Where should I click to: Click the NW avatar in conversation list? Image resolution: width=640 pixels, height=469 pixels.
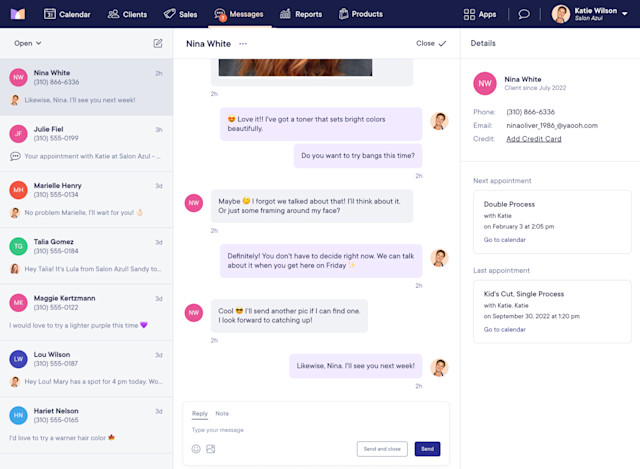tap(18, 77)
